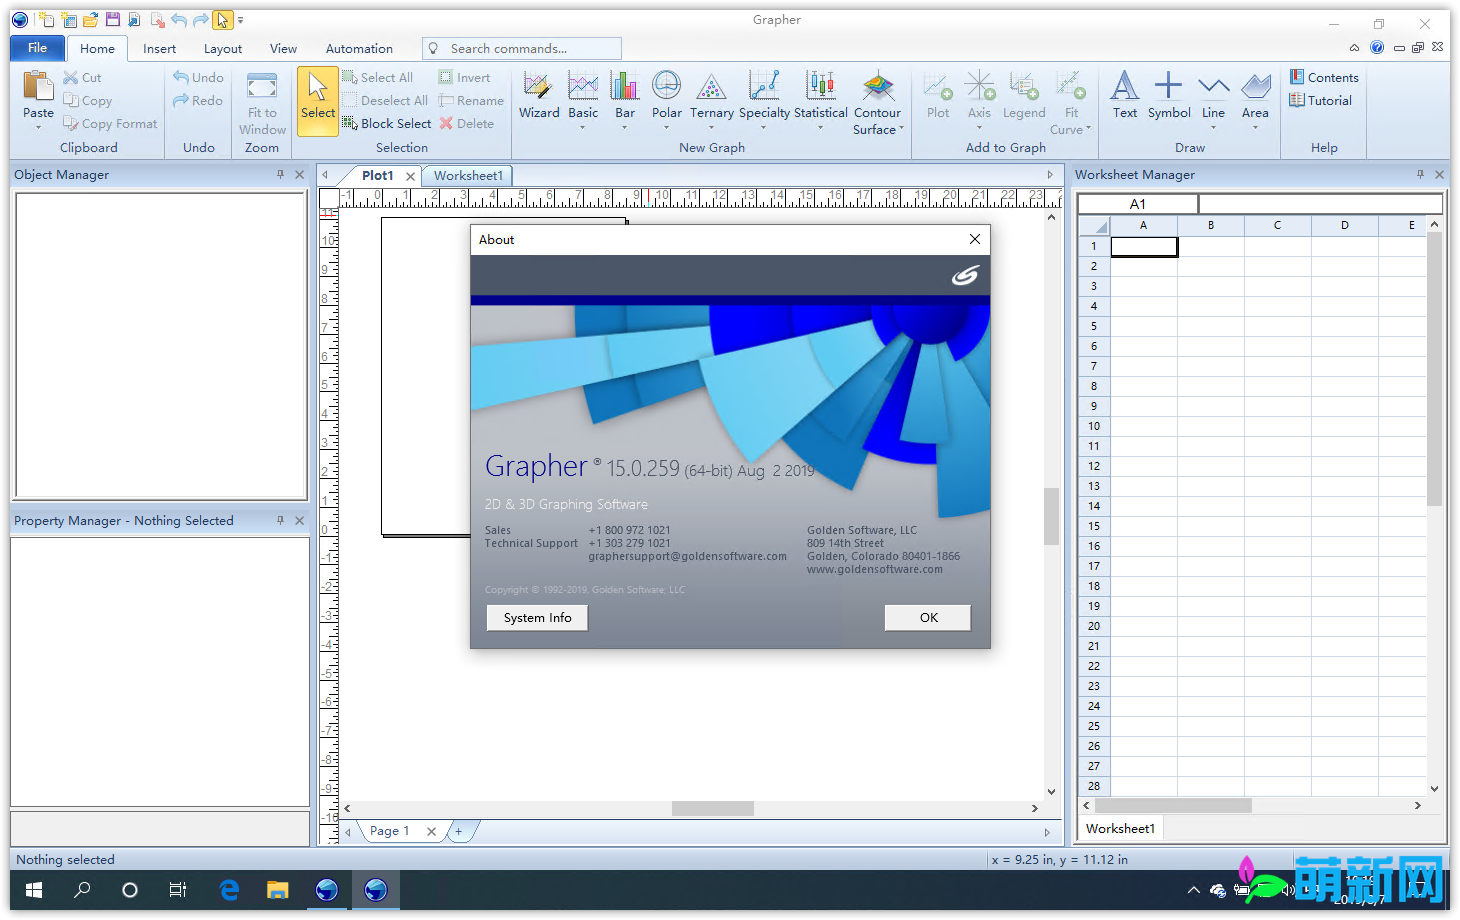This screenshot has height=920, width=1460.
Task: Close the Object Manager panel
Action: pyautogui.click(x=299, y=174)
